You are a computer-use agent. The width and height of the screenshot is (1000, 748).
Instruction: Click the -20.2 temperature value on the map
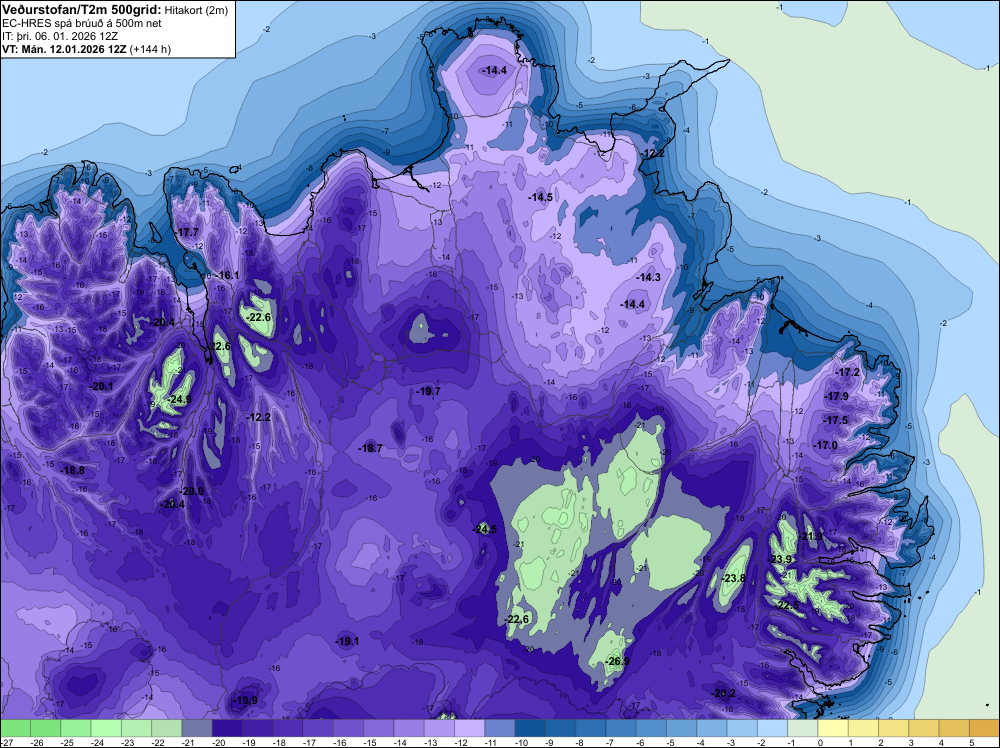724,693
